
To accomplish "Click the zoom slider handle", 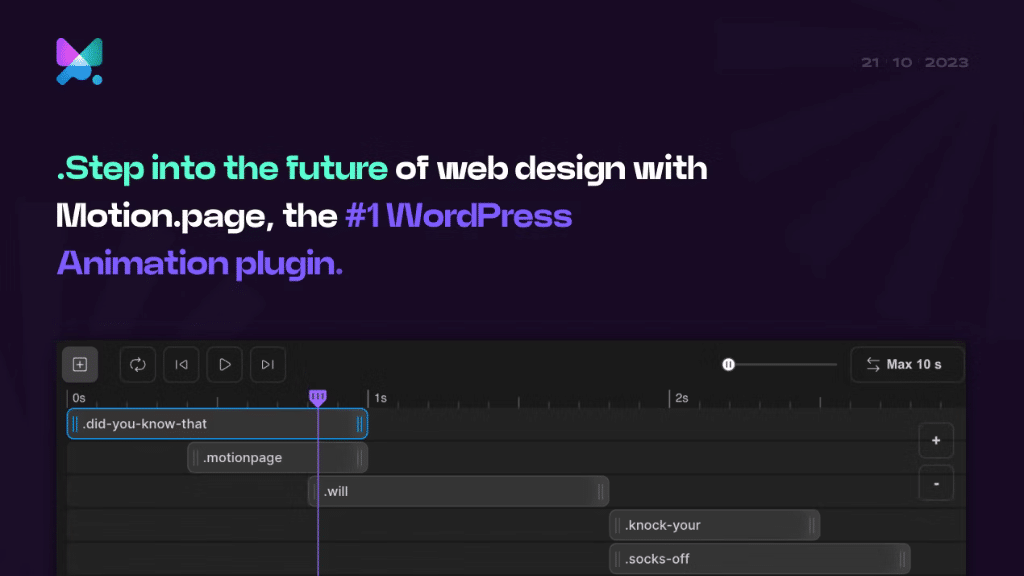I will [x=729, y=364].
